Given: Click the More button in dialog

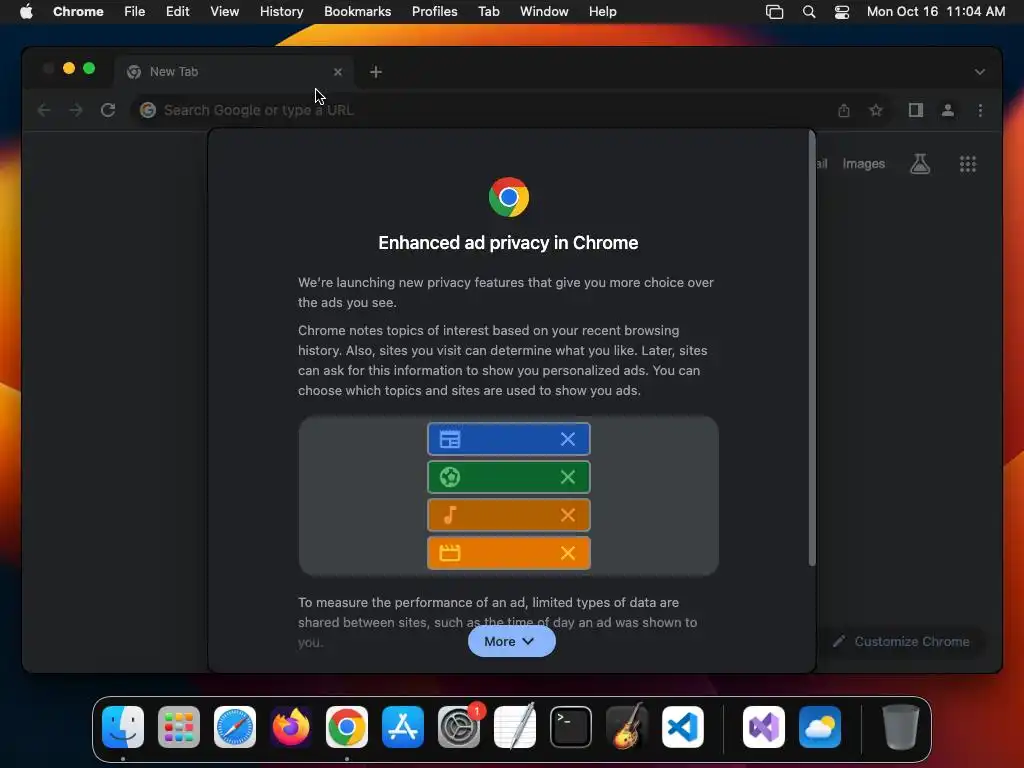Looking at the screenshot, I should tap(511, 641).
